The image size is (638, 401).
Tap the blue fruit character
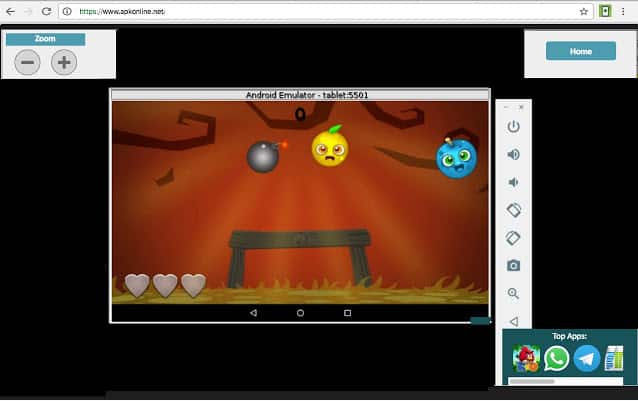tap(457, 158)
